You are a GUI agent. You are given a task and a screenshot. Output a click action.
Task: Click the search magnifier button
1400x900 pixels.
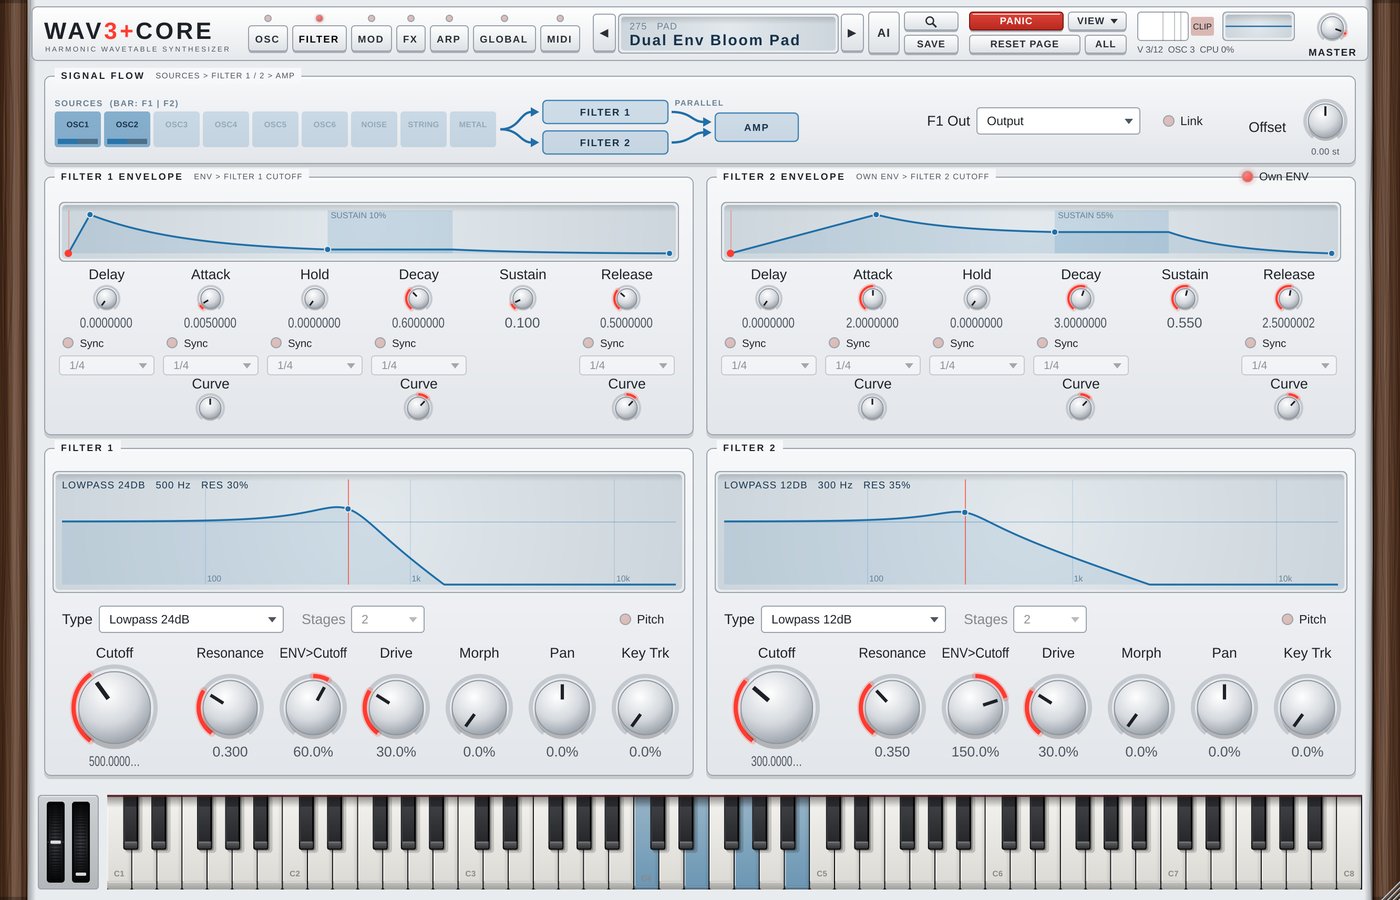930,21
